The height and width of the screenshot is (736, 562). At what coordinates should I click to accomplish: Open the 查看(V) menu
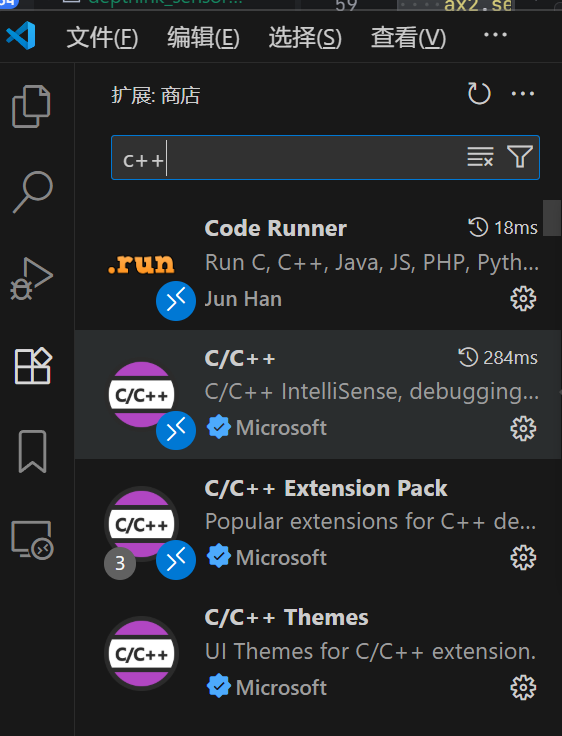point(408,38)
